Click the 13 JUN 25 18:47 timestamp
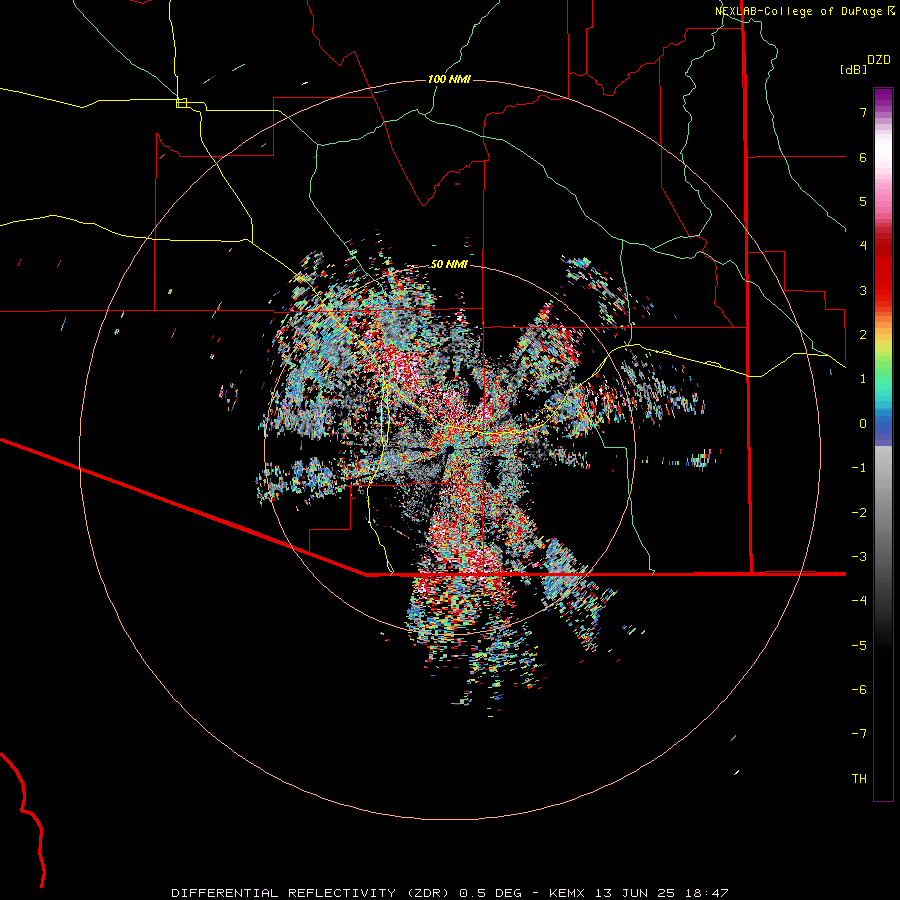The image size is (900, 900). tap(661, 893)
